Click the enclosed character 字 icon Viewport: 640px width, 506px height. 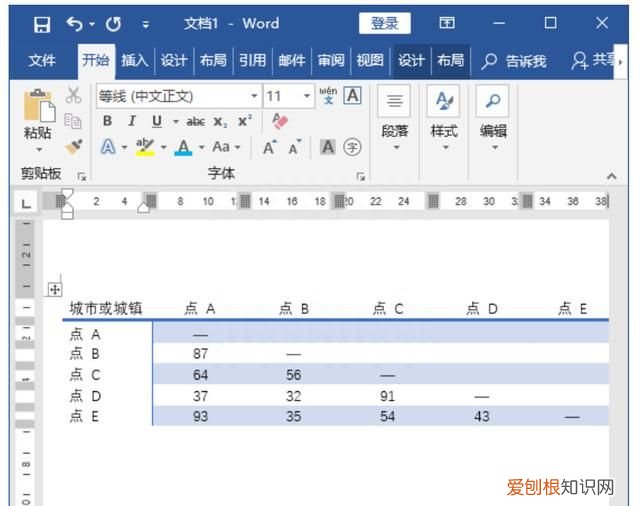[352, 147]
